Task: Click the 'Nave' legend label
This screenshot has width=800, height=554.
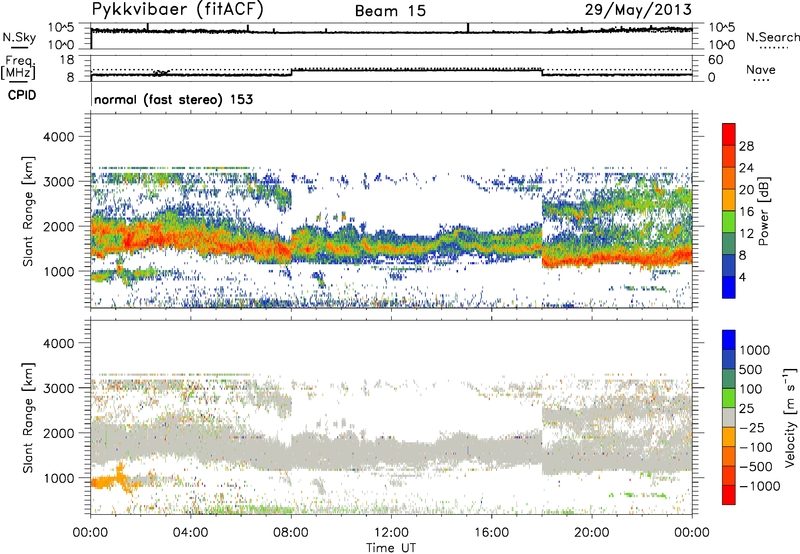Action: tap(761, 69)
